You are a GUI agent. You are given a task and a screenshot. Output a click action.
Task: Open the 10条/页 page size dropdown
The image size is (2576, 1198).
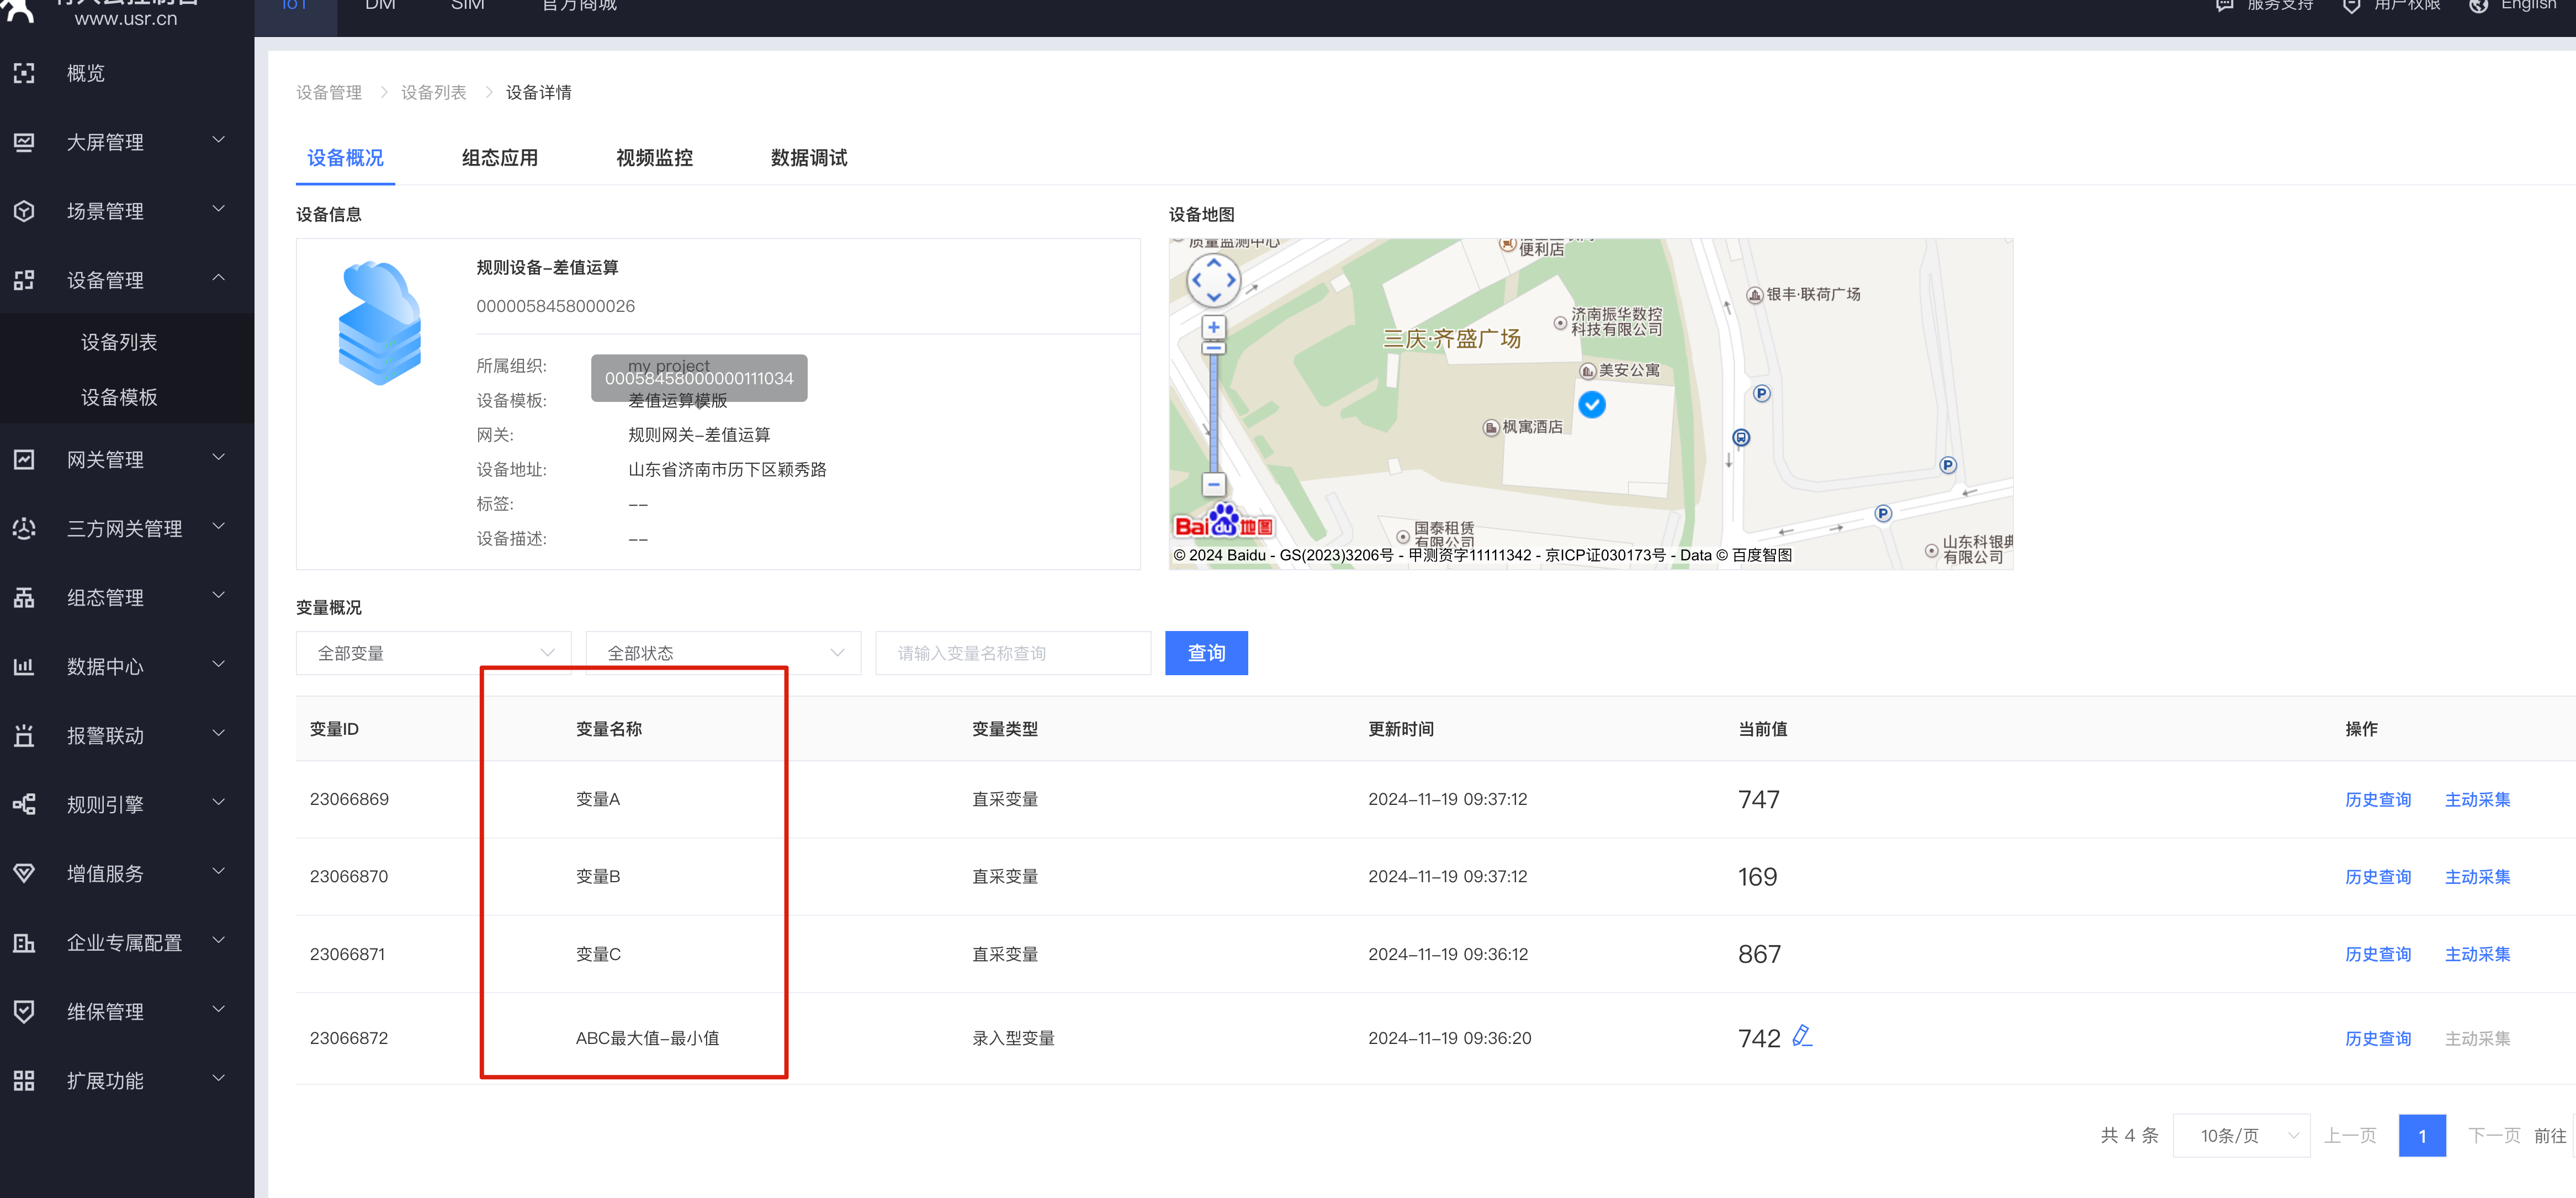[2240, 1135]
